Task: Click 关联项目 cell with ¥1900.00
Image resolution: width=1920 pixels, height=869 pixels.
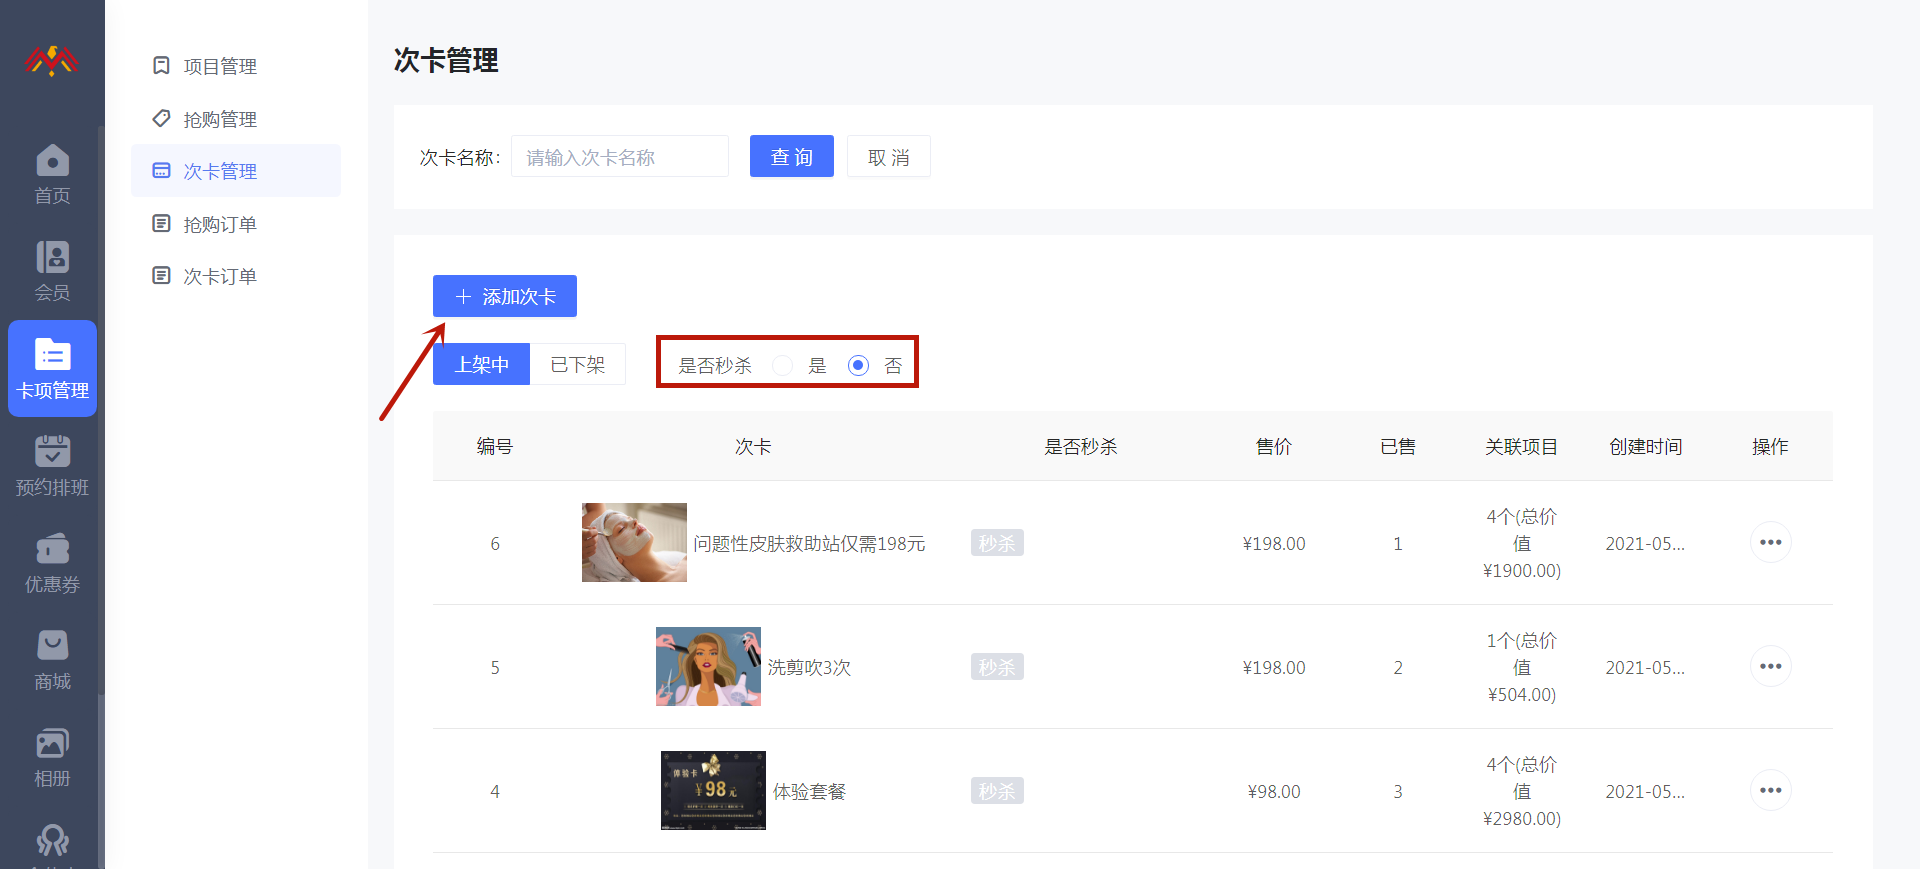Action: pos(1521,543)
